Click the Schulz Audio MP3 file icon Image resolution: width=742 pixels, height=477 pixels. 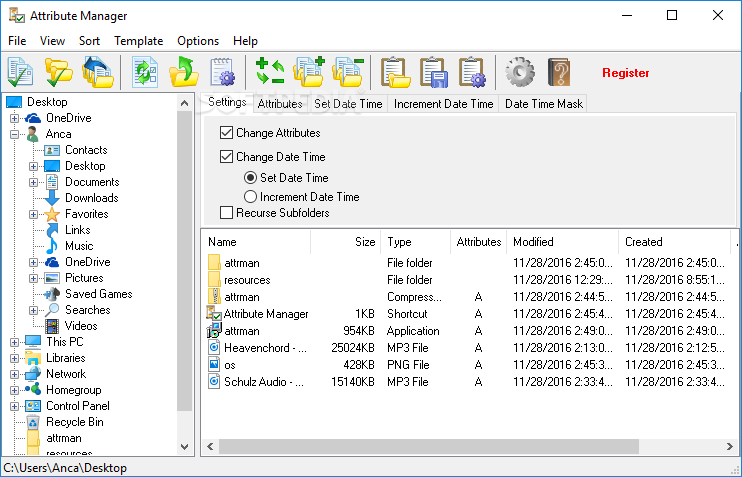point(214,381)
